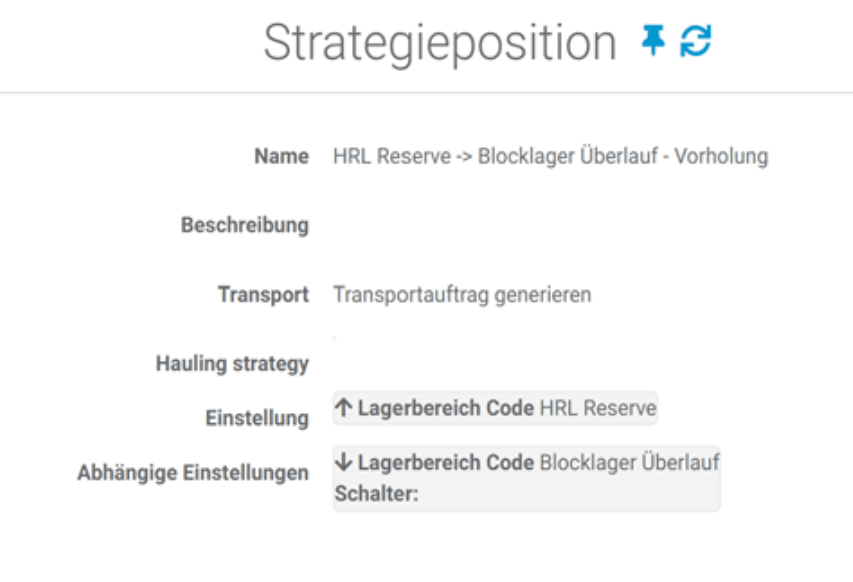Select the Einstellung row label
The width and height of the screenshot is (853, 582).
(256, 418)
